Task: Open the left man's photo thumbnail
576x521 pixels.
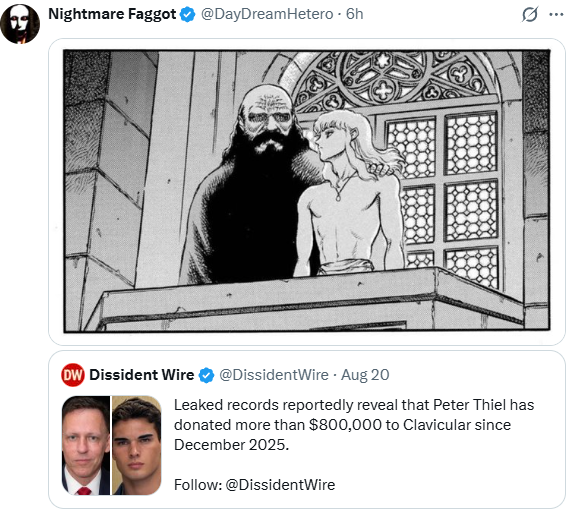Action: tap(86, 445)
